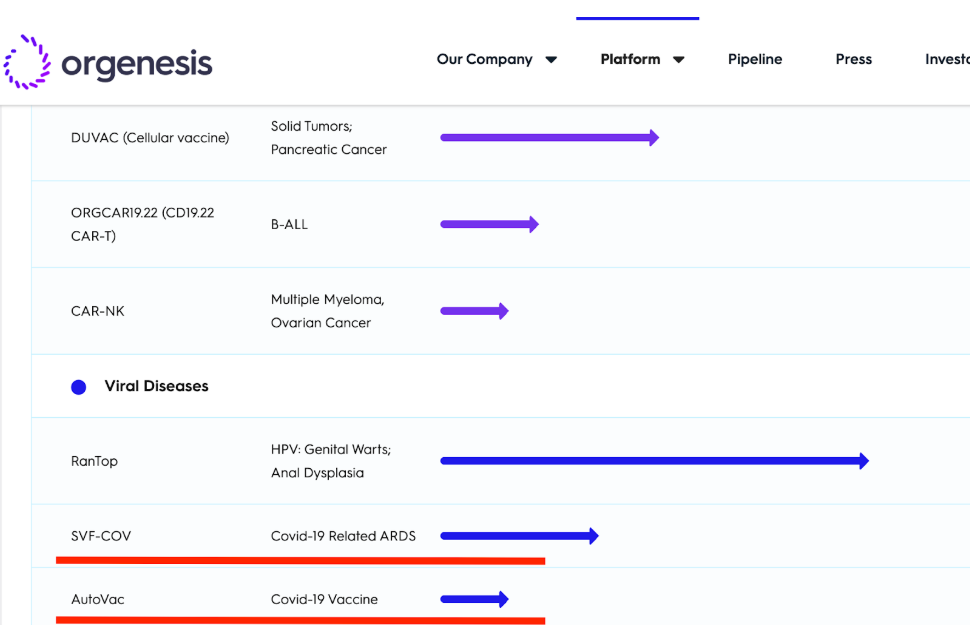
Task: Click the DUVAC purple progress arrow
Action: click(x=550, y=137)
